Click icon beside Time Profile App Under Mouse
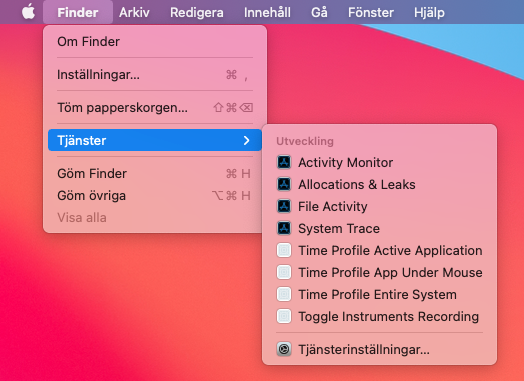Image resolution: width=524 pixels, height=381 pixels. (x=284, y=273)
